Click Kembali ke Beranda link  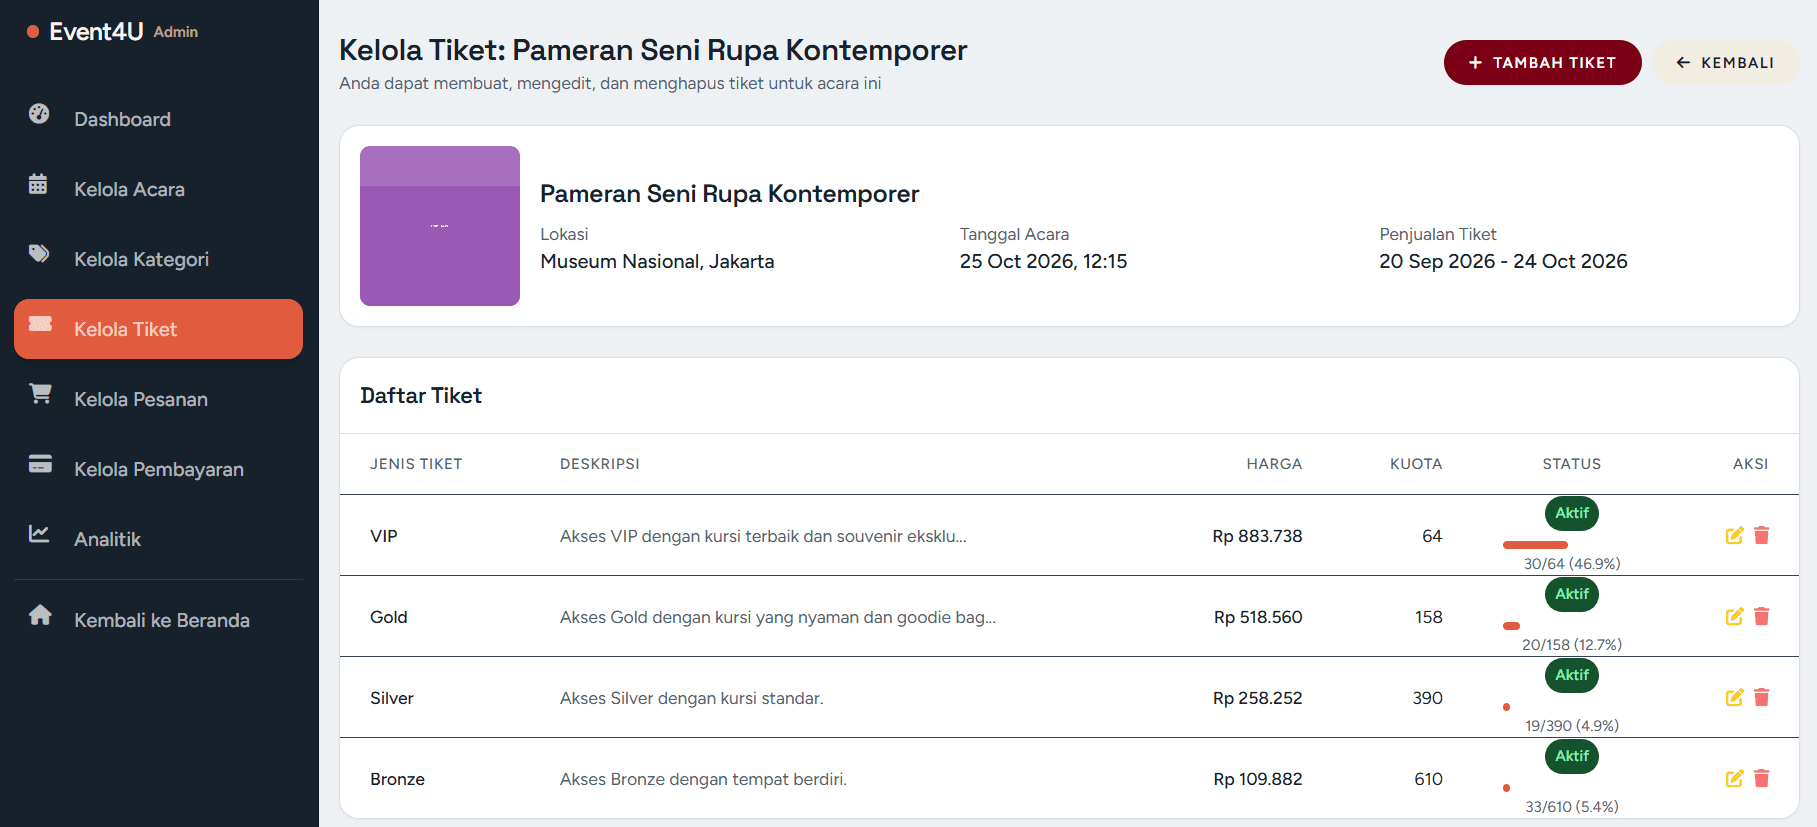click(158, 620)
